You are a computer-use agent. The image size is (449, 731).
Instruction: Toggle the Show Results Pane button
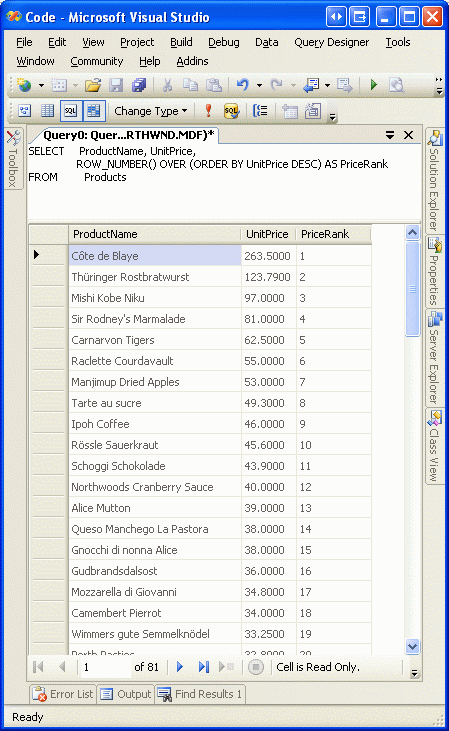[x=94, y=111]
